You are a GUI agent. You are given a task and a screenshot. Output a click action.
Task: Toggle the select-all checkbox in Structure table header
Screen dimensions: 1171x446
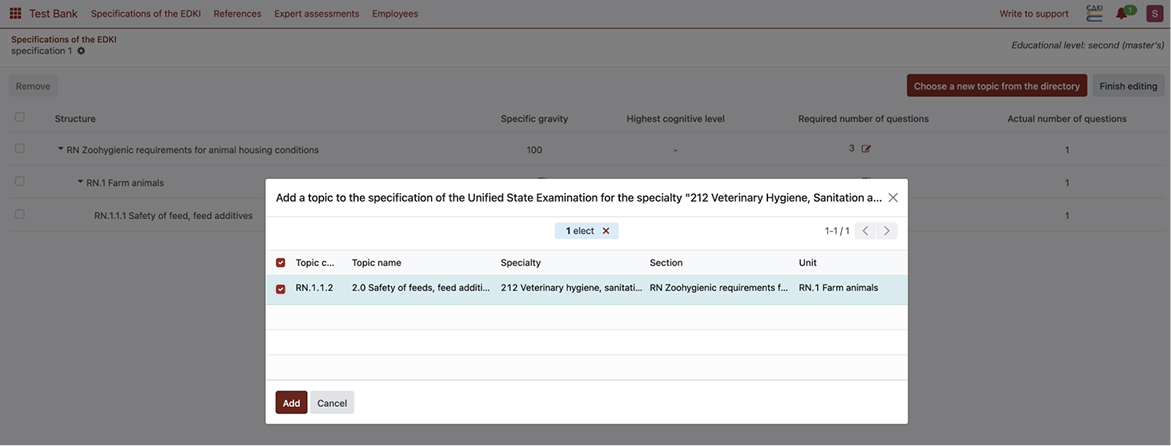pos(19,117)
